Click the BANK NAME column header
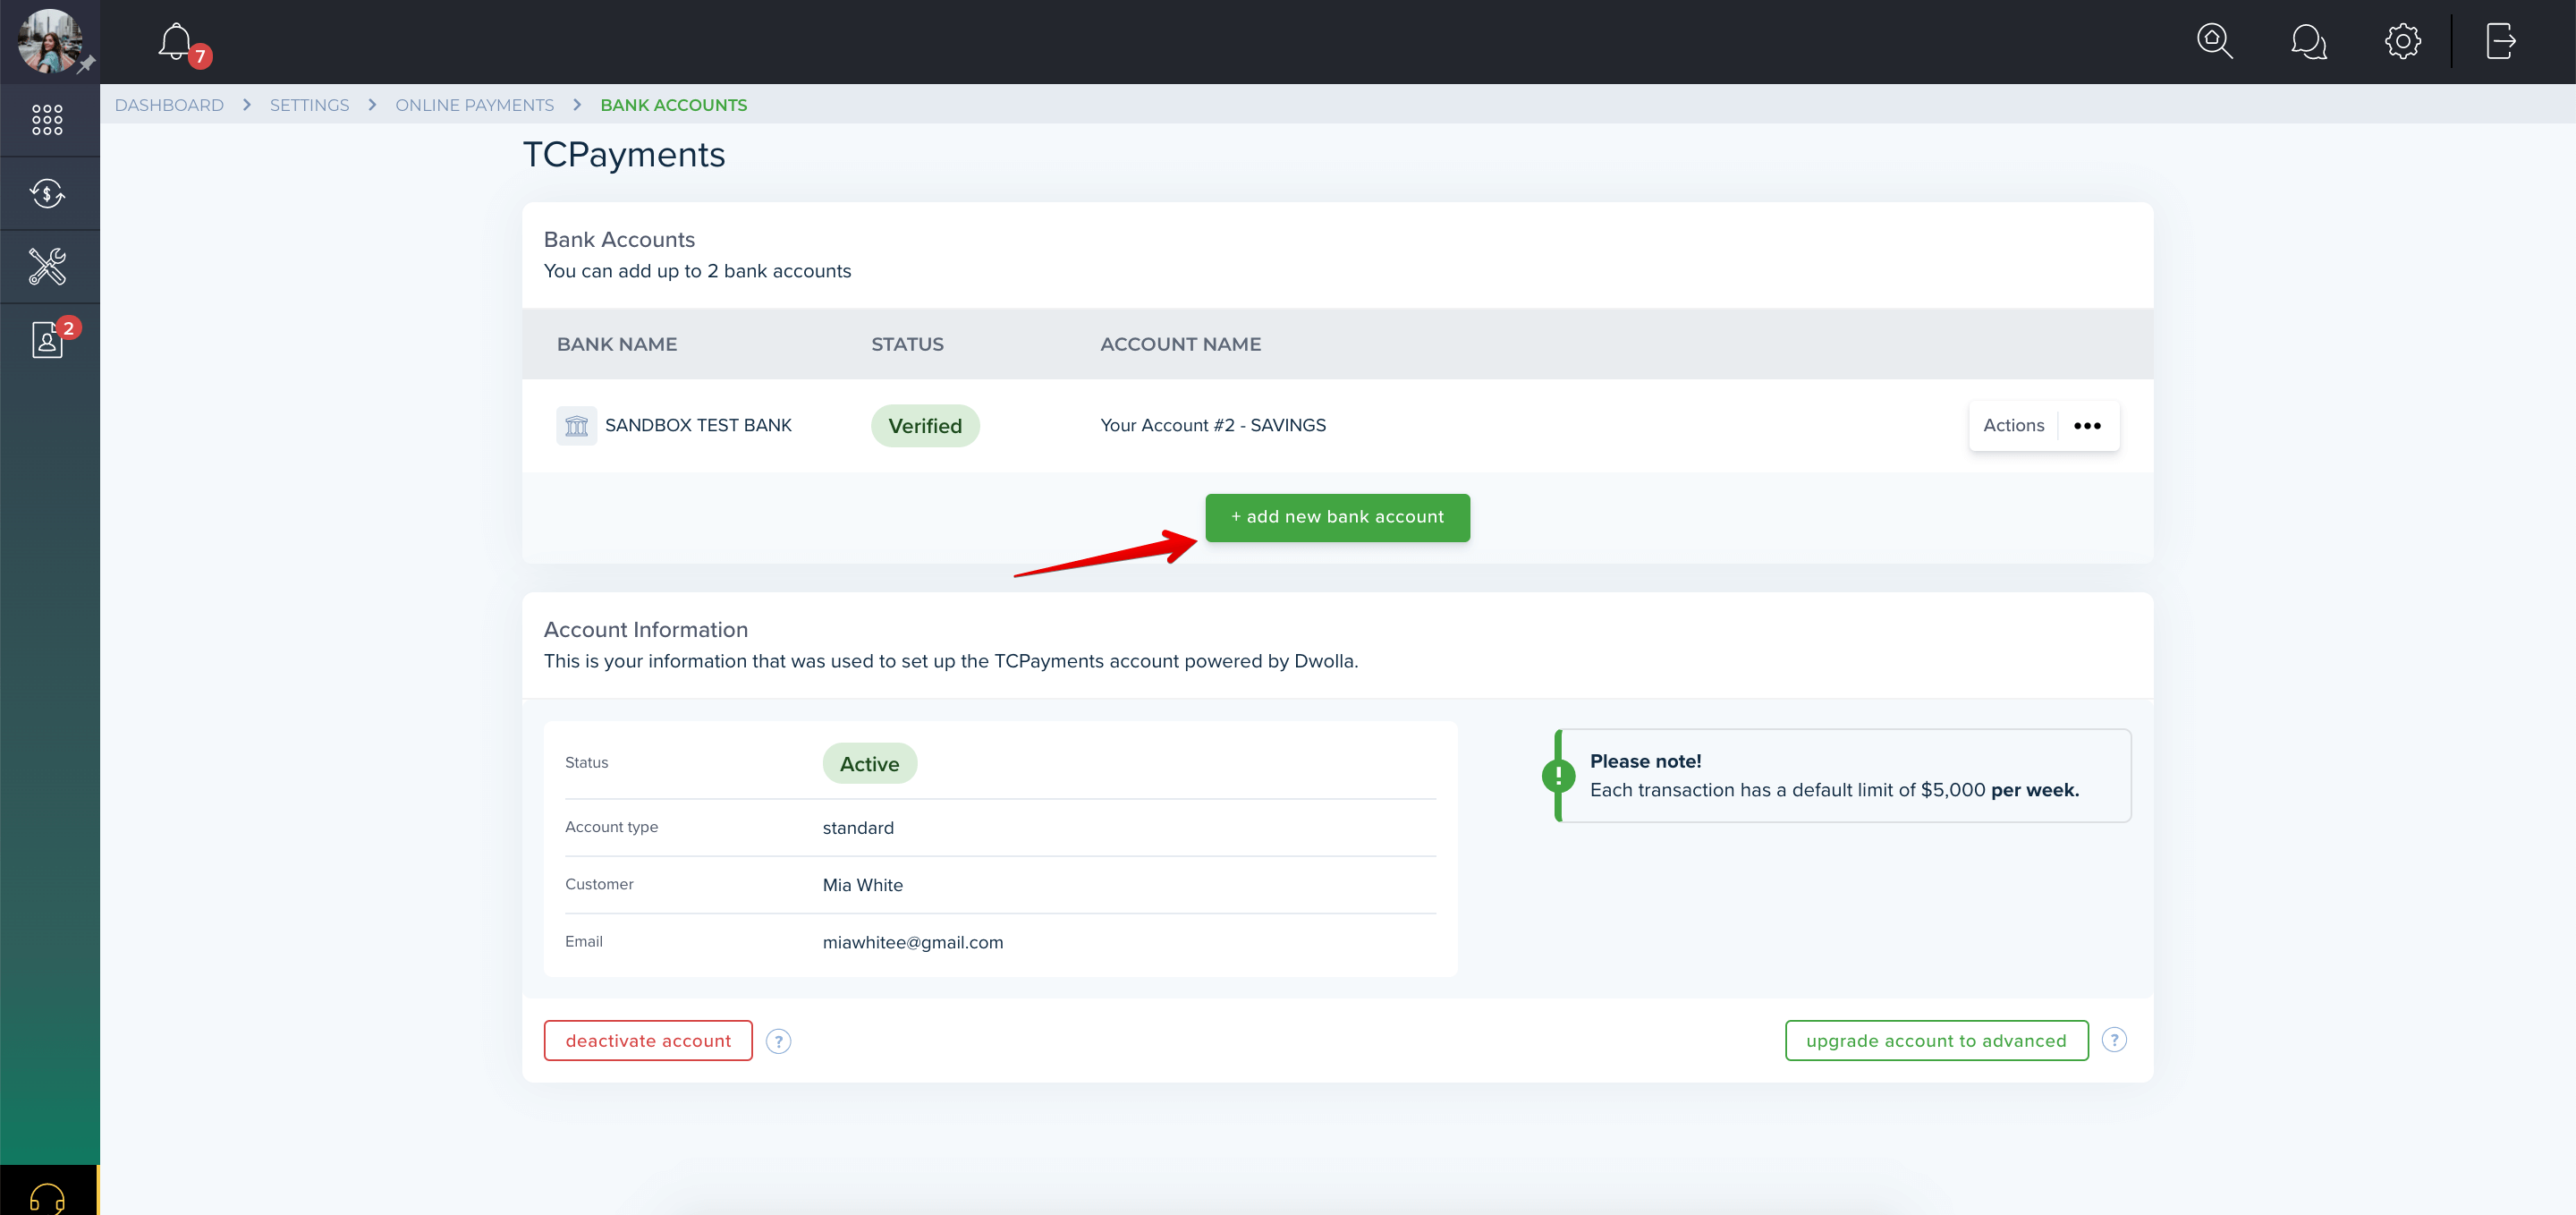Viewport: 2576px width, 1215px height. tap(617, 344)
